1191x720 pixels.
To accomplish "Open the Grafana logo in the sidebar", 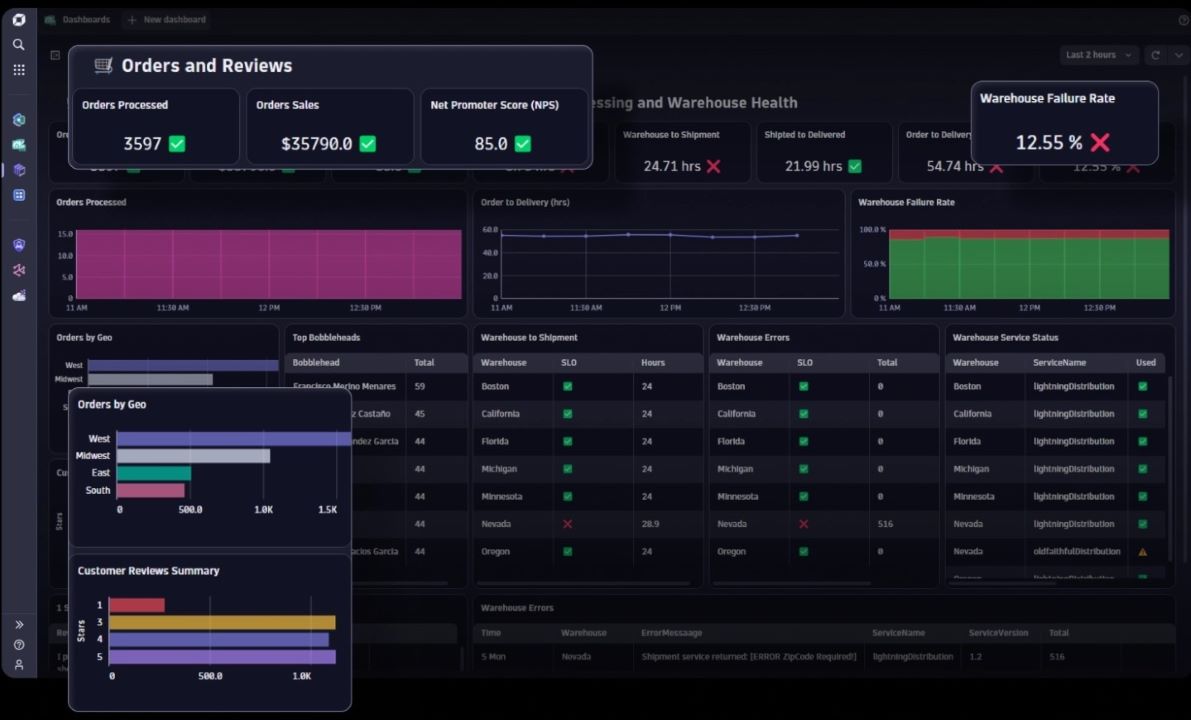I will [x=18, y=19].
